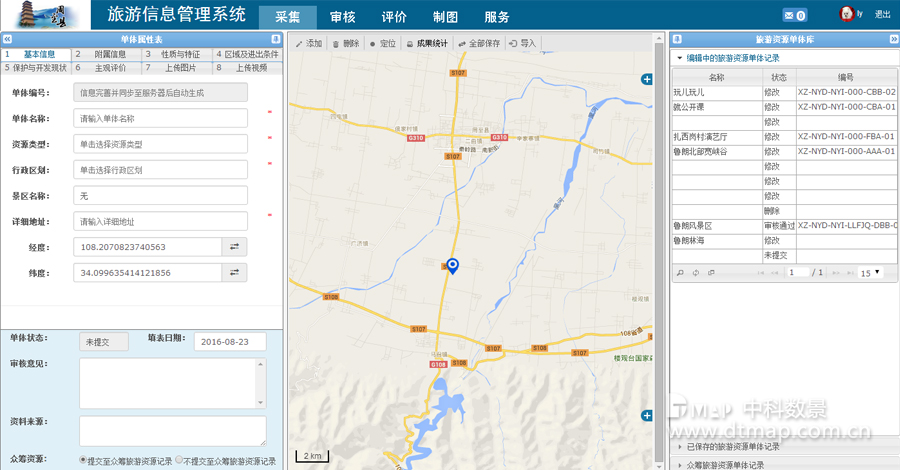This screenshot has width=900, height=470.
Task: Expand the 已保存的旅游资源单体记录 section
Action: click(680, 446)
